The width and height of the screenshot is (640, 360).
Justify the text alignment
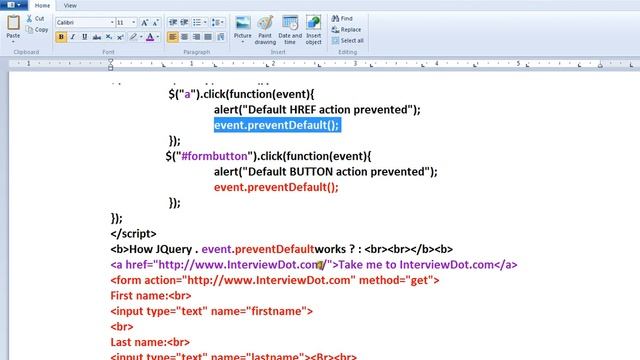tap(208, 37)
